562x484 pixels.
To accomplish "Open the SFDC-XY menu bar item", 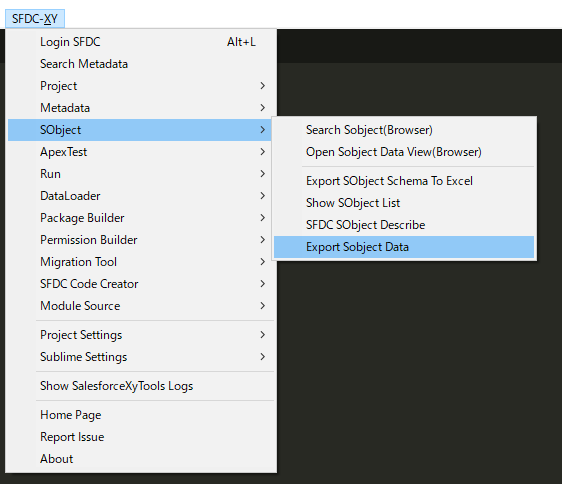I will coord(35,19).
